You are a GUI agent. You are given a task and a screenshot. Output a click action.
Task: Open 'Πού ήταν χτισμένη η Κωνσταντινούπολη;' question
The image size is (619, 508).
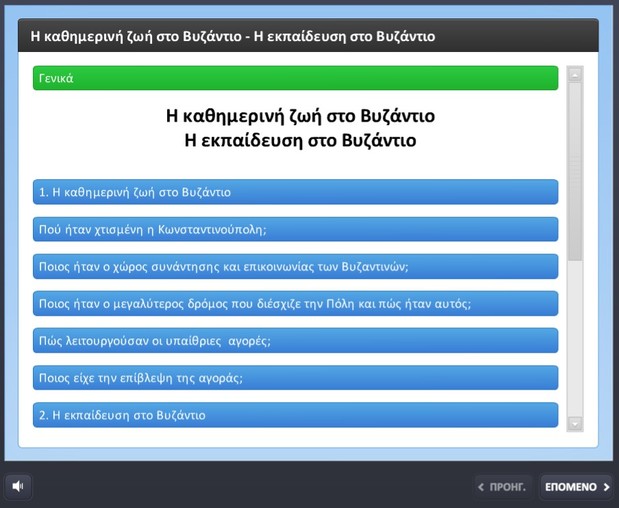coord(295,229)
